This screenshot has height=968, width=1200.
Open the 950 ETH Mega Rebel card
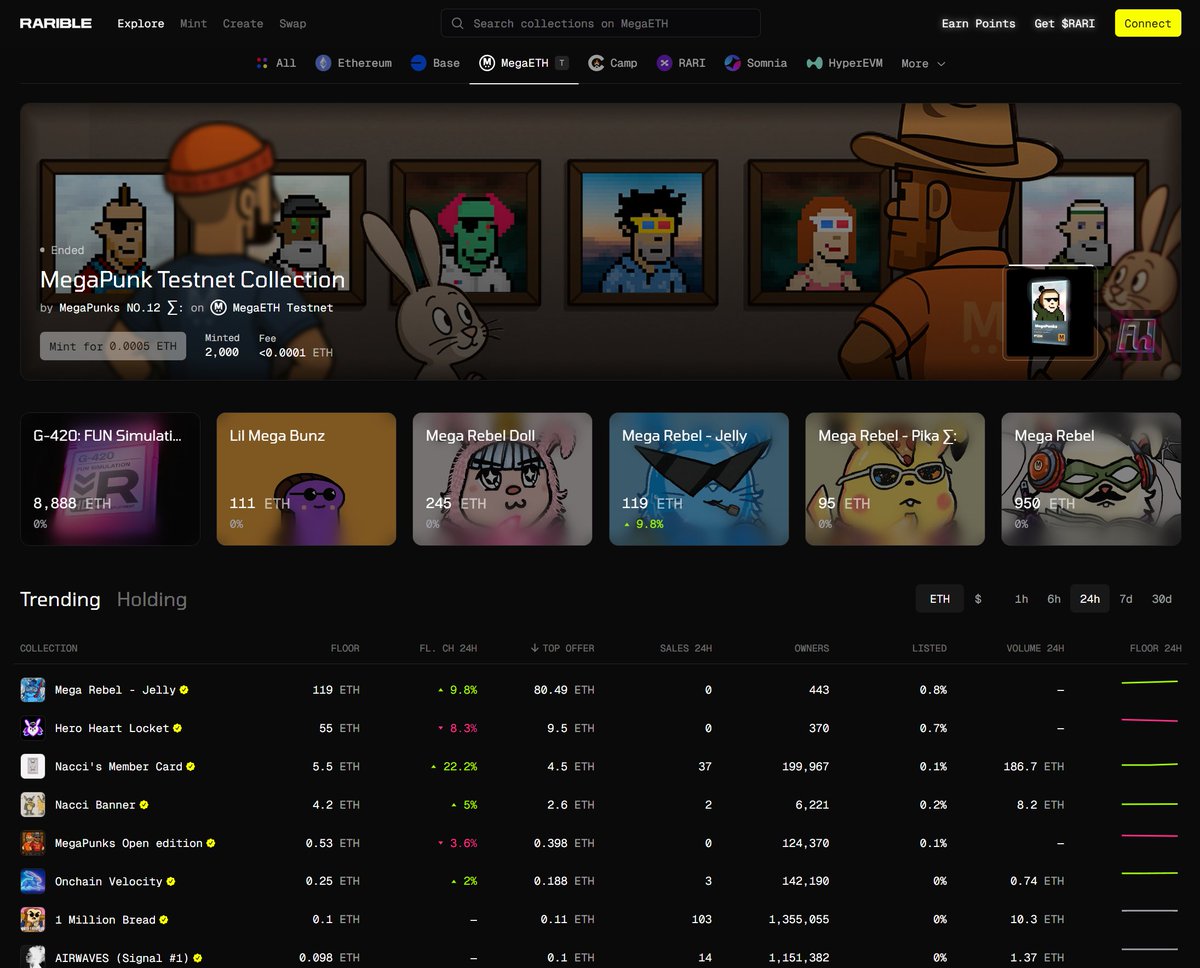[1091, 479]
